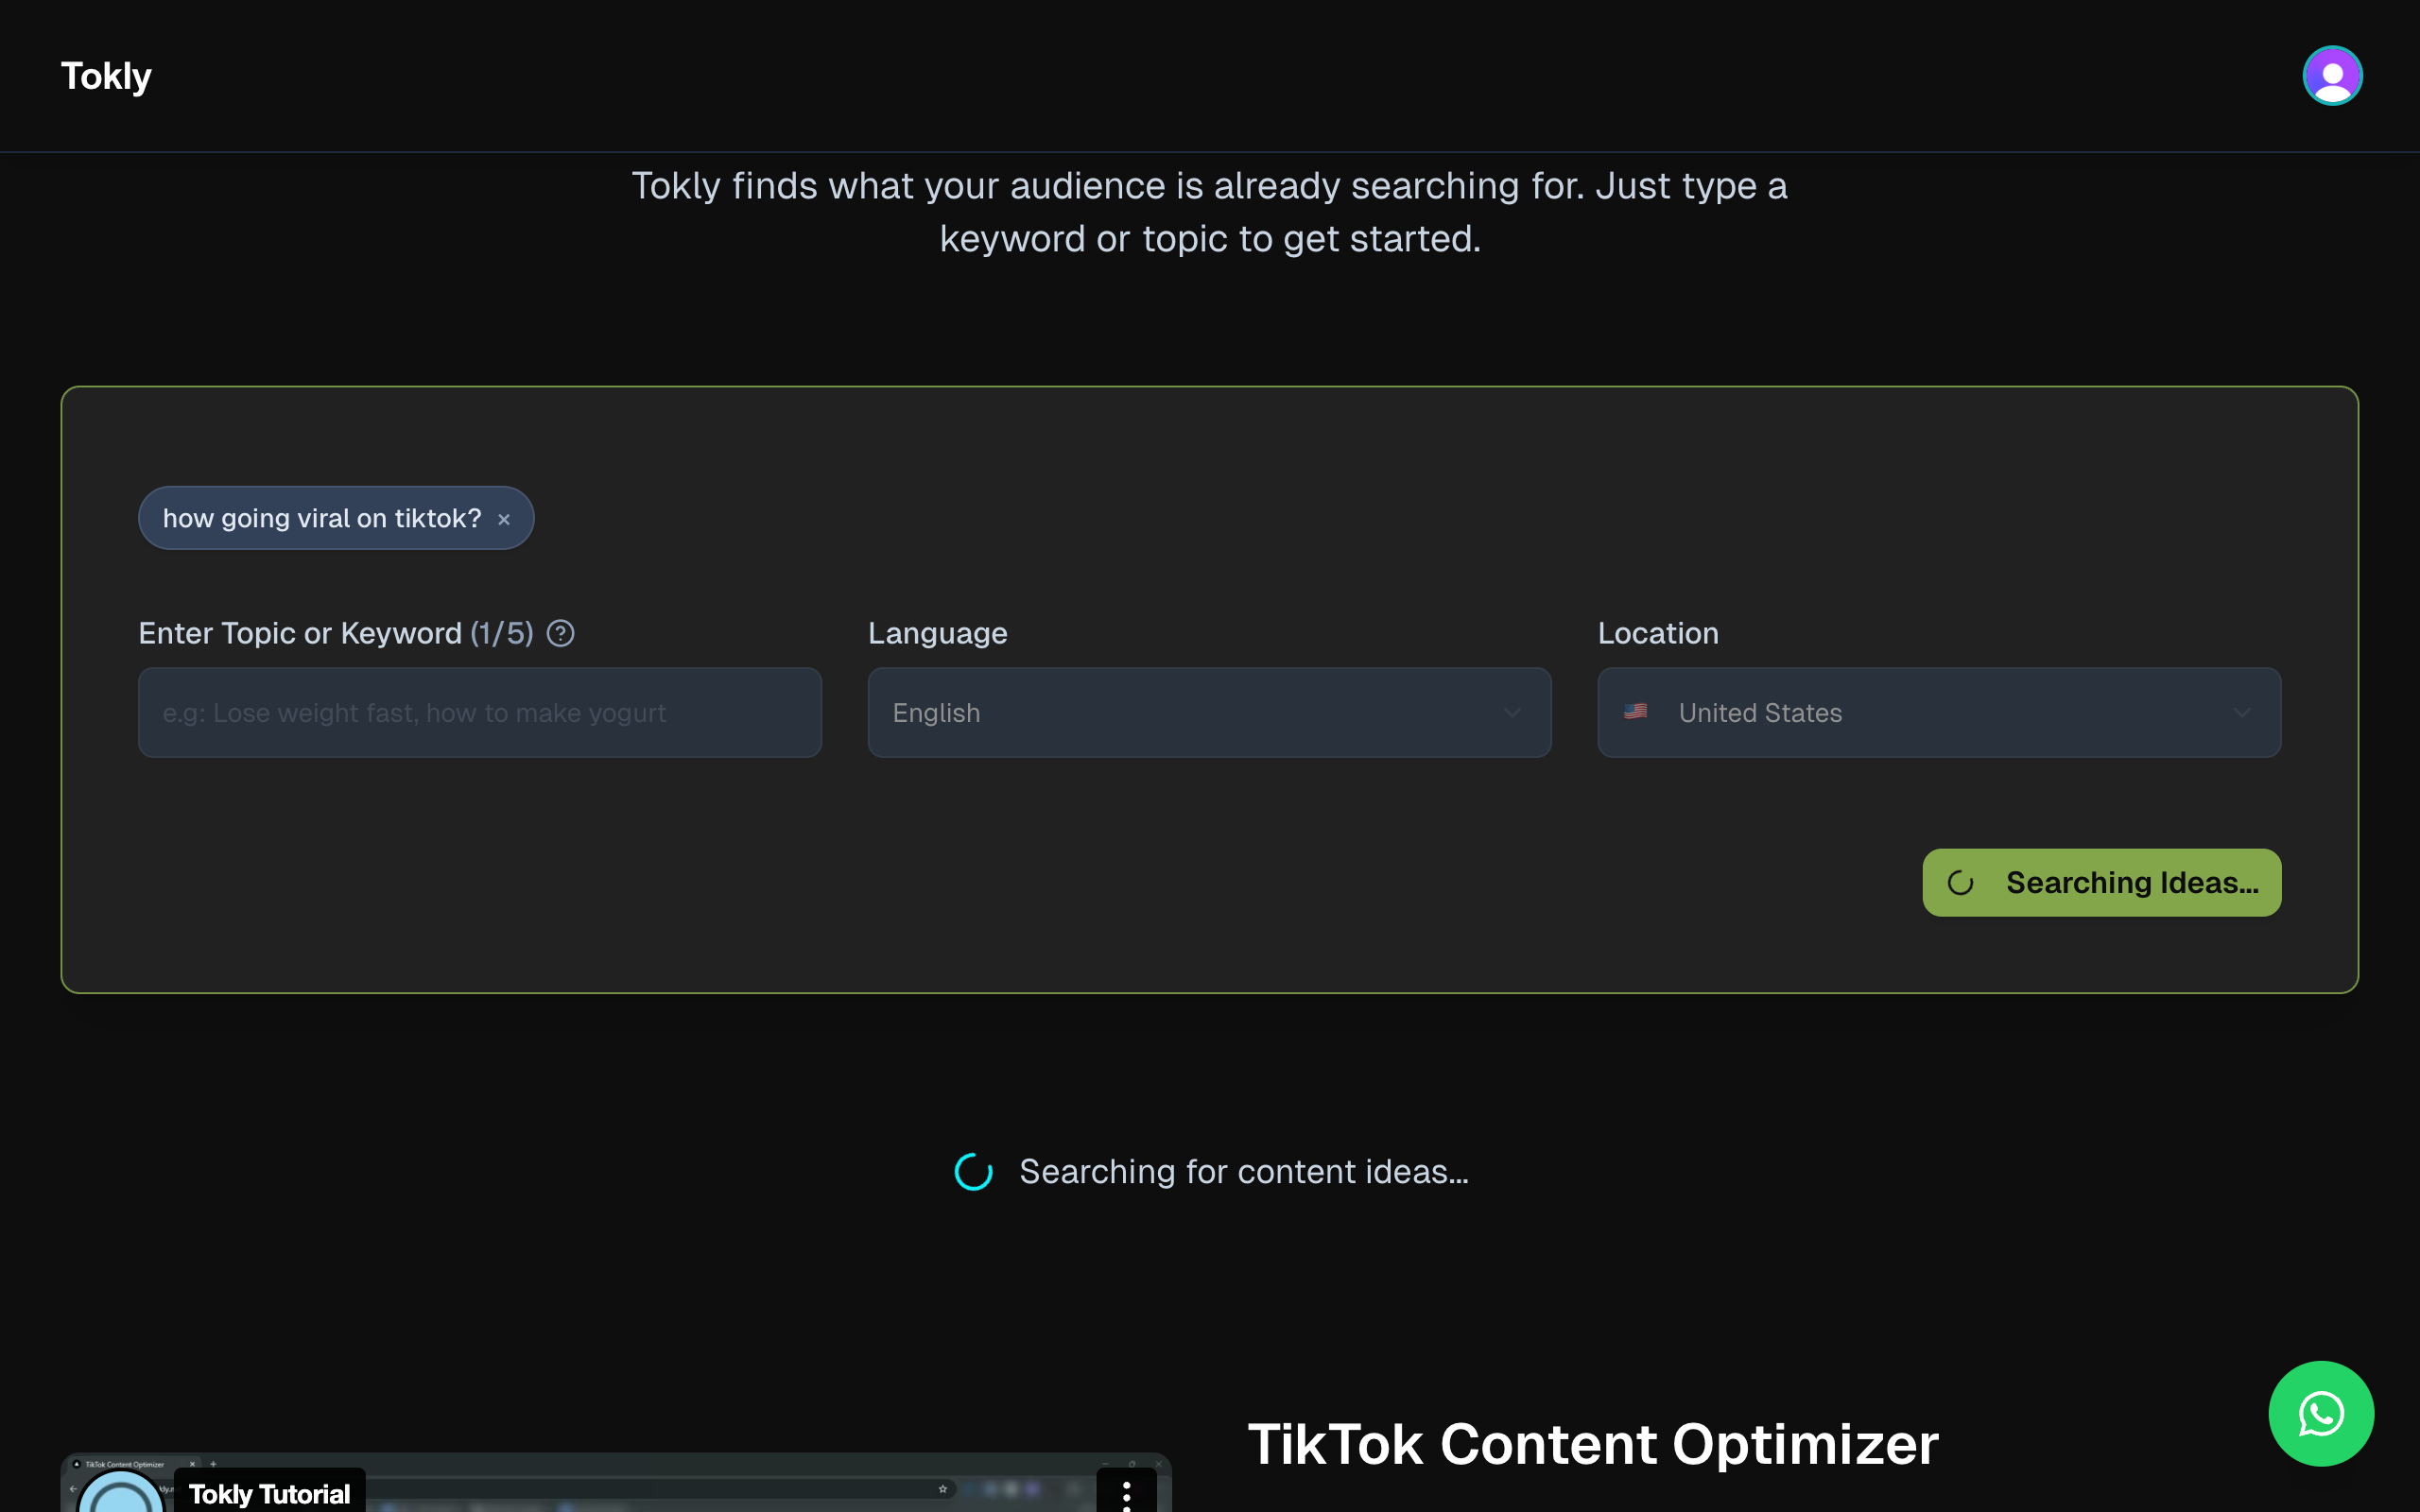Click the 'Enter Topic or Keyword (1/5)' label
Screen dimensions: 2420x1512
(x=336, y=633)
